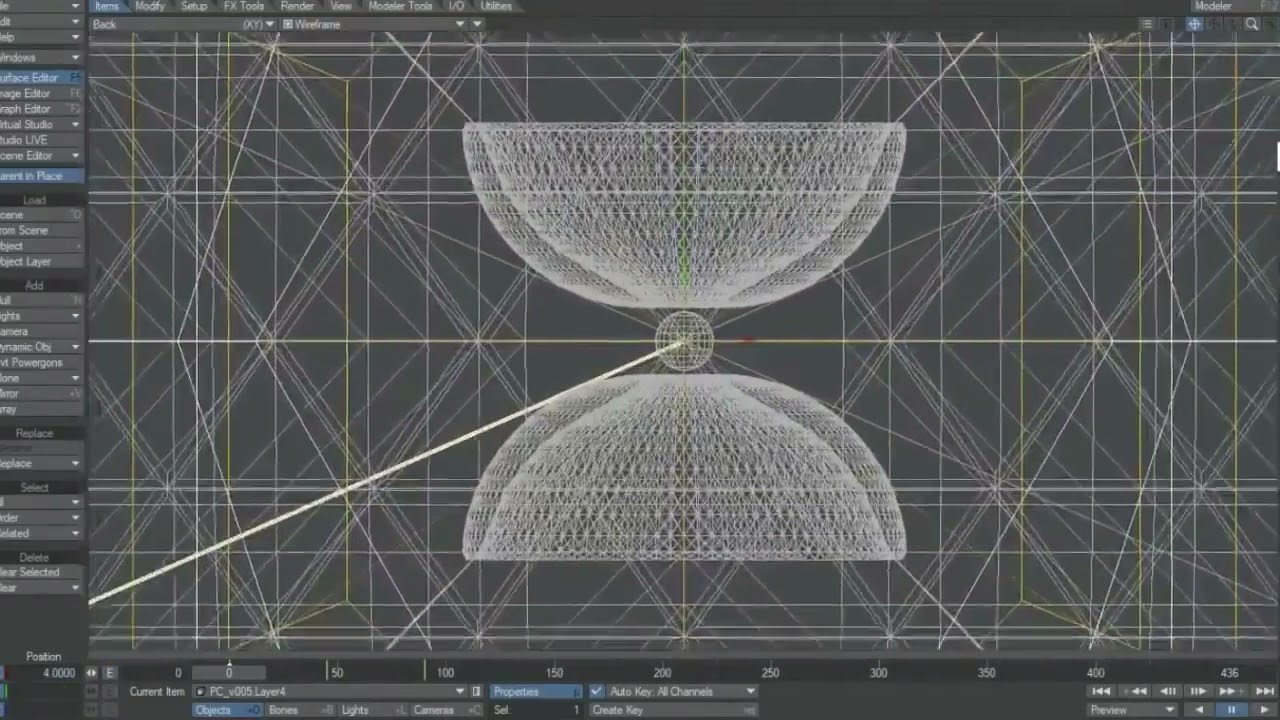The height and width of the screenshot is (720, 1280).
Task: Expand the Lights add dropdown in sidebar
Action: 40,316
